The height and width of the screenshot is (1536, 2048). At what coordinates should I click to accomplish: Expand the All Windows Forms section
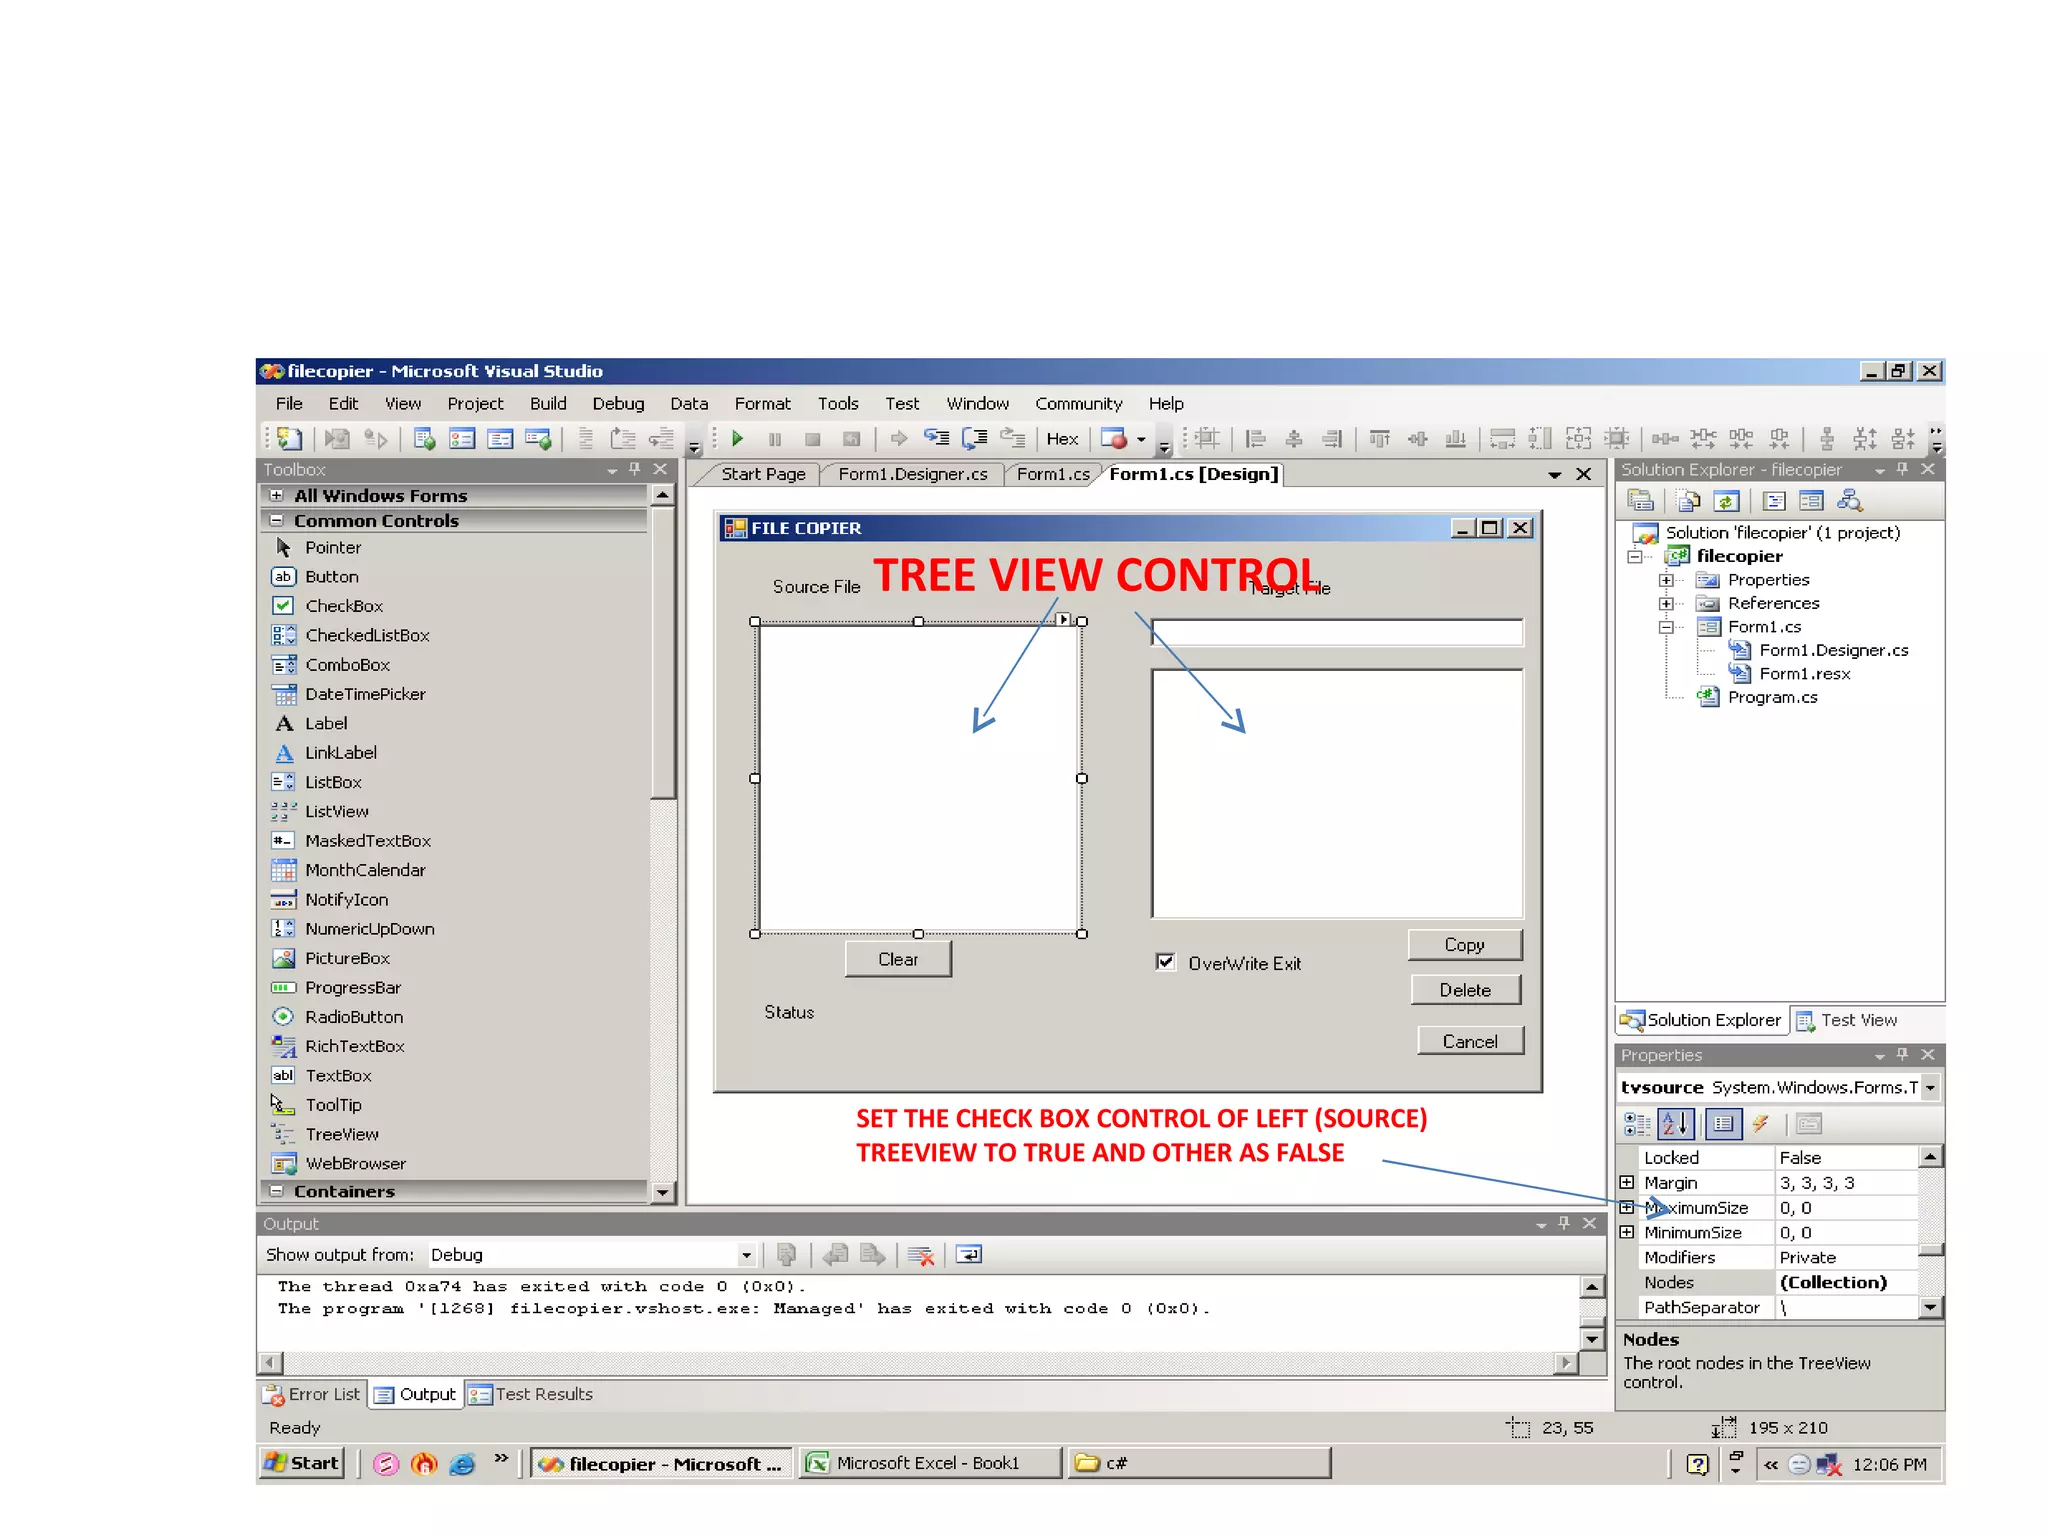277,495
